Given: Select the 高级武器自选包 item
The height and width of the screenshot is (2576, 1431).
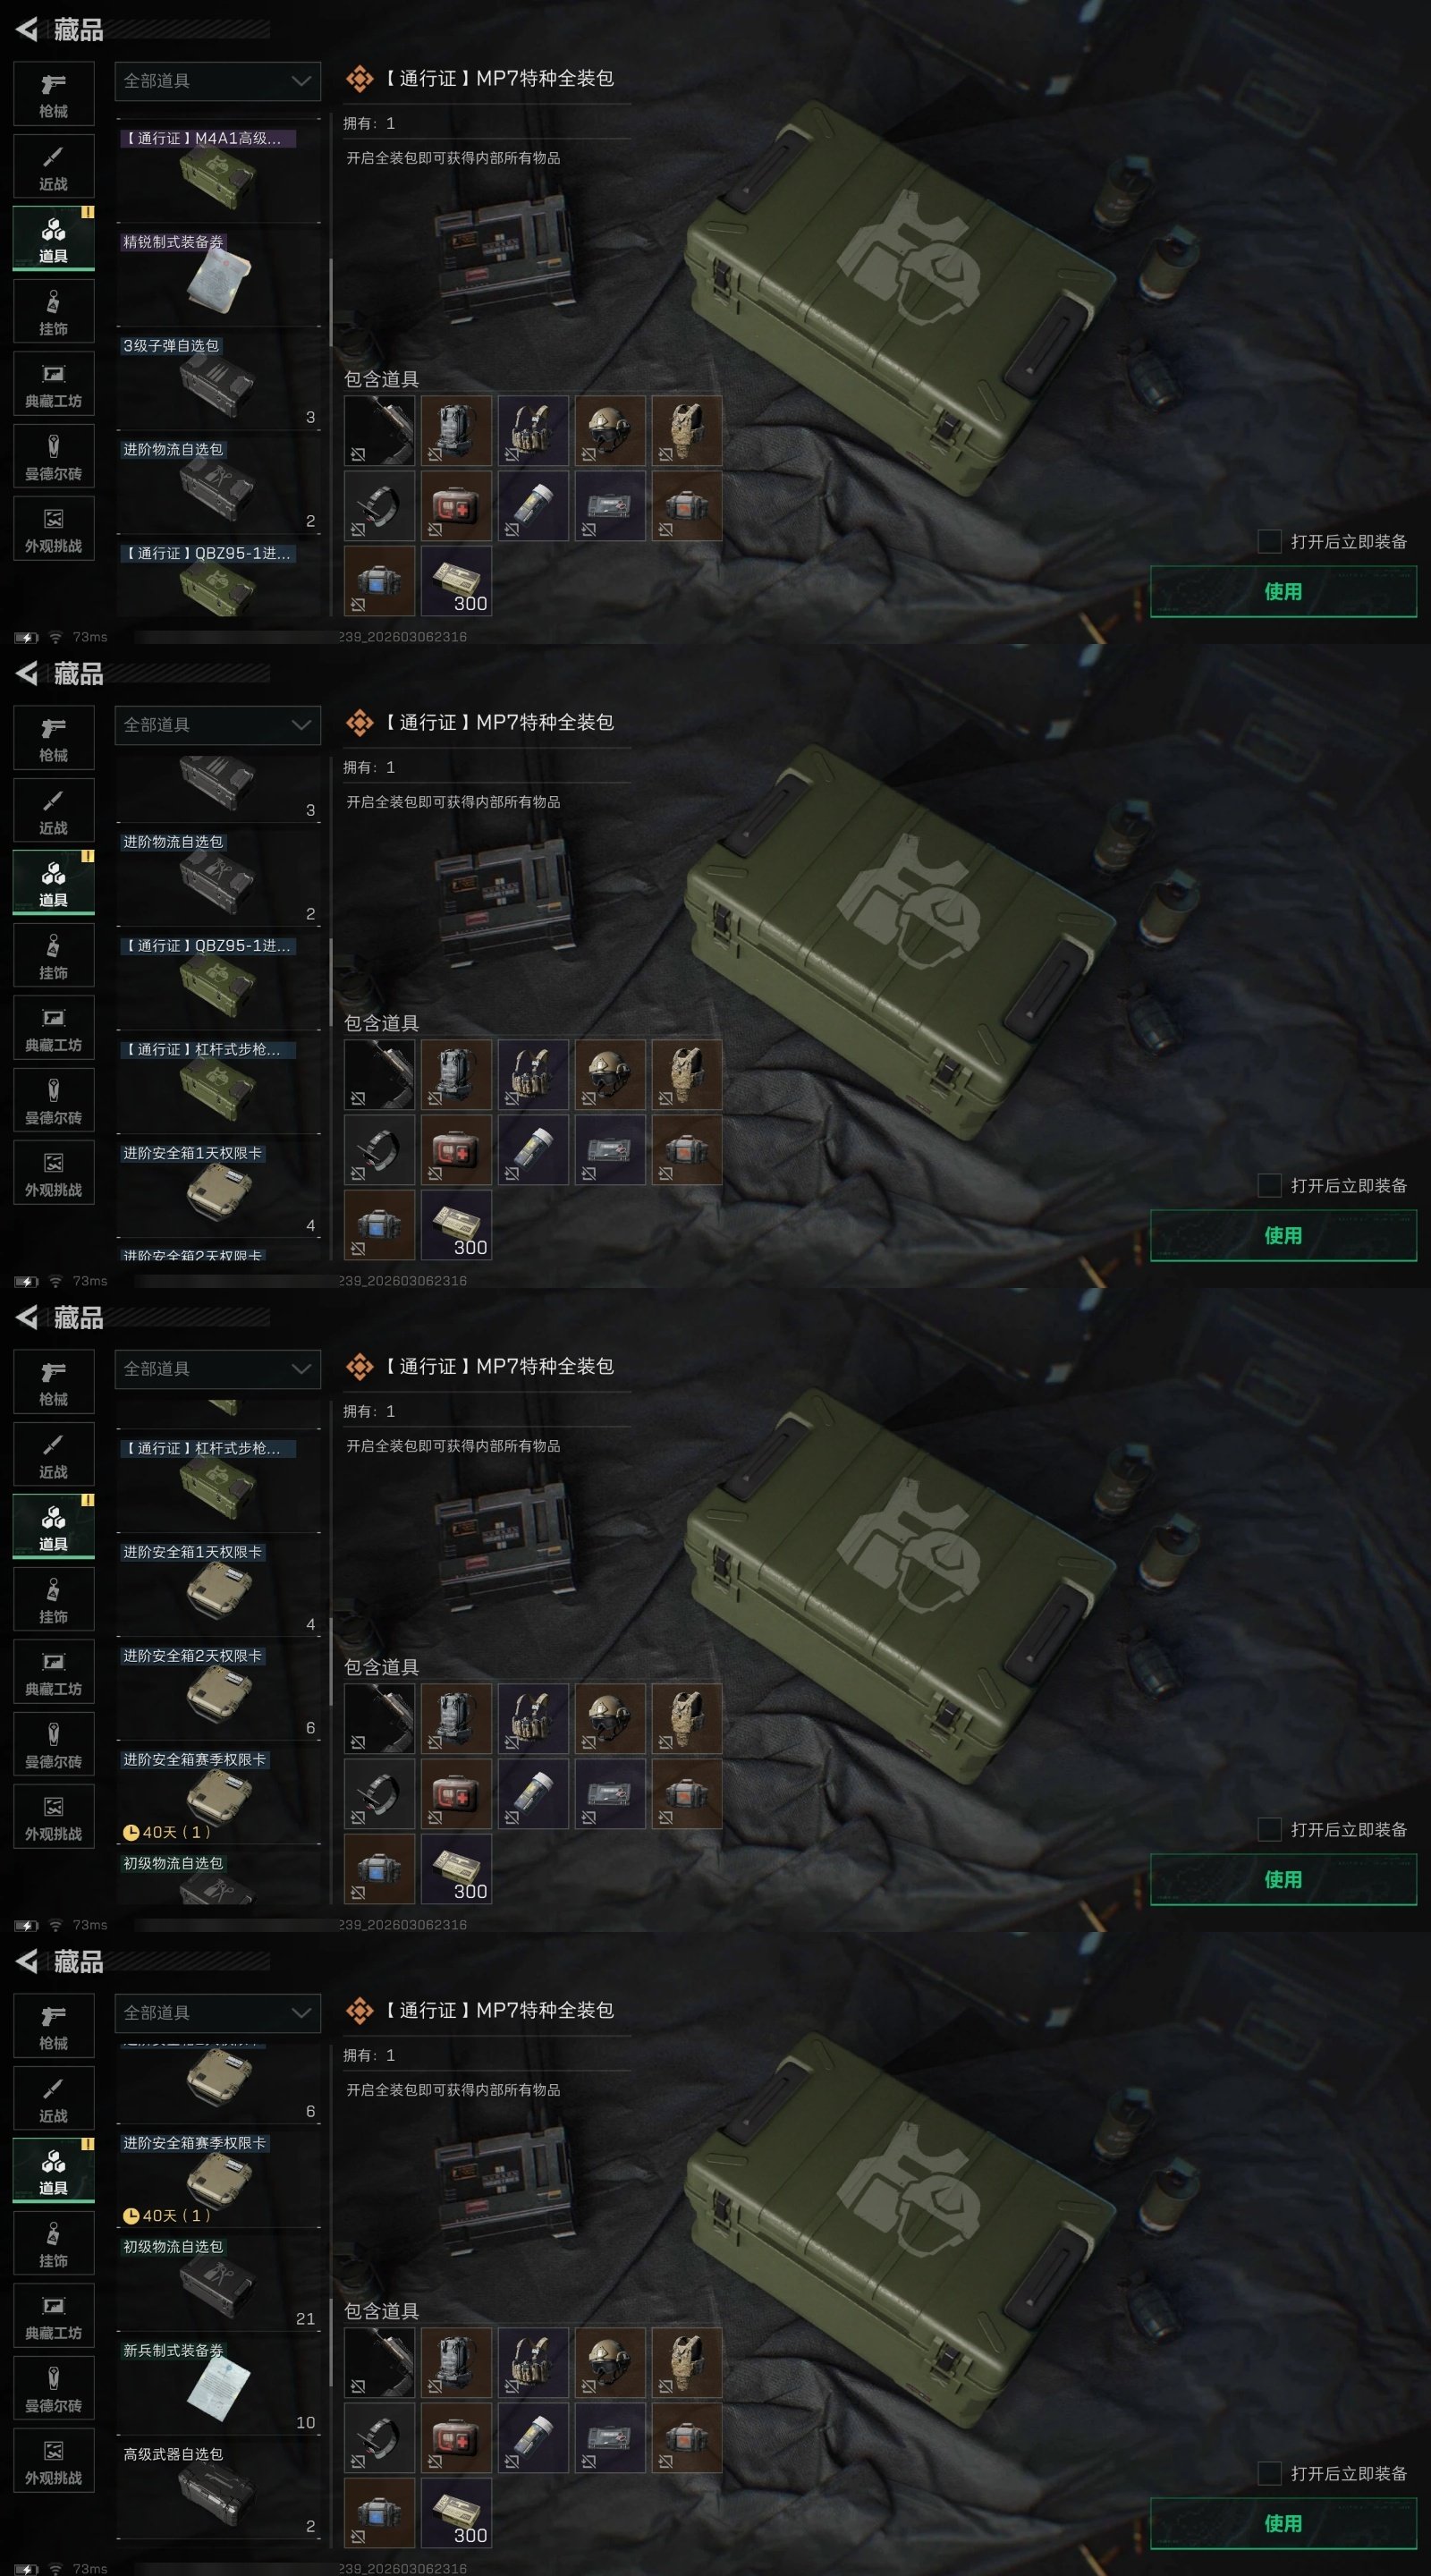Looking at the screenshot, I should pos(219,2490).
